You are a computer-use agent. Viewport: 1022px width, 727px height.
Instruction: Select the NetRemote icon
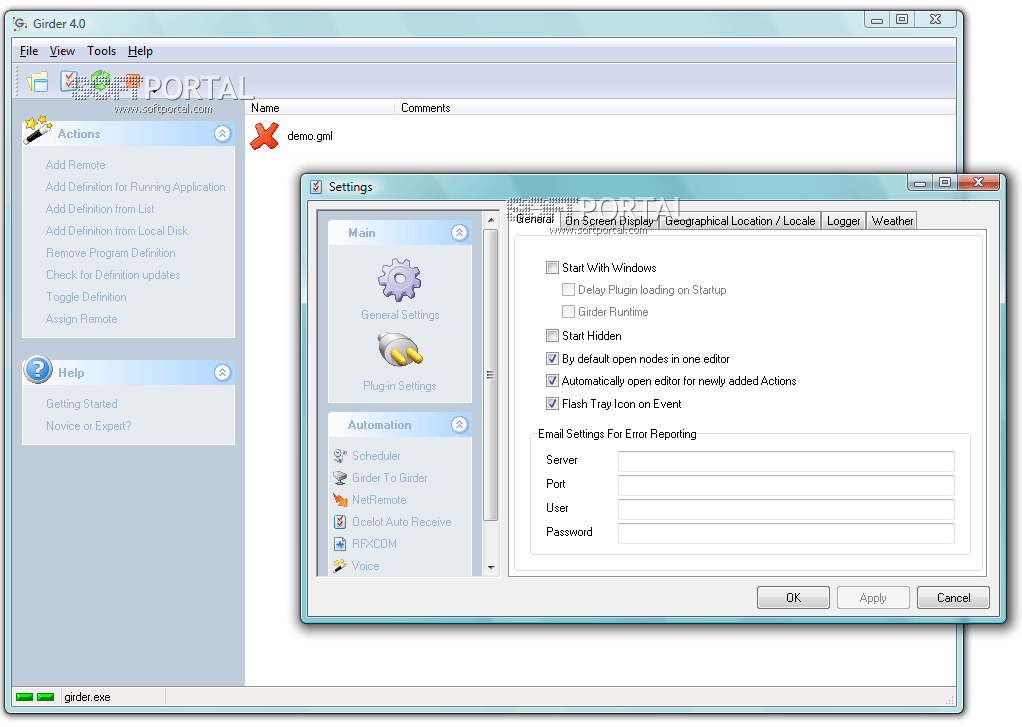[340, 500]
